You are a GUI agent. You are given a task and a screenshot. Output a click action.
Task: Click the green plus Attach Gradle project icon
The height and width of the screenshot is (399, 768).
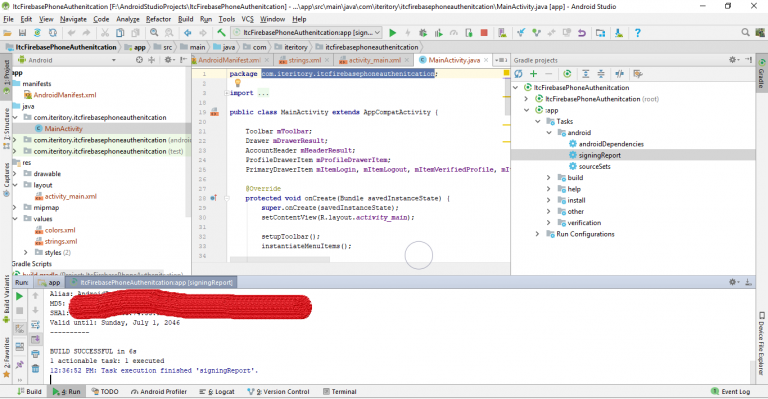[533, 74]
